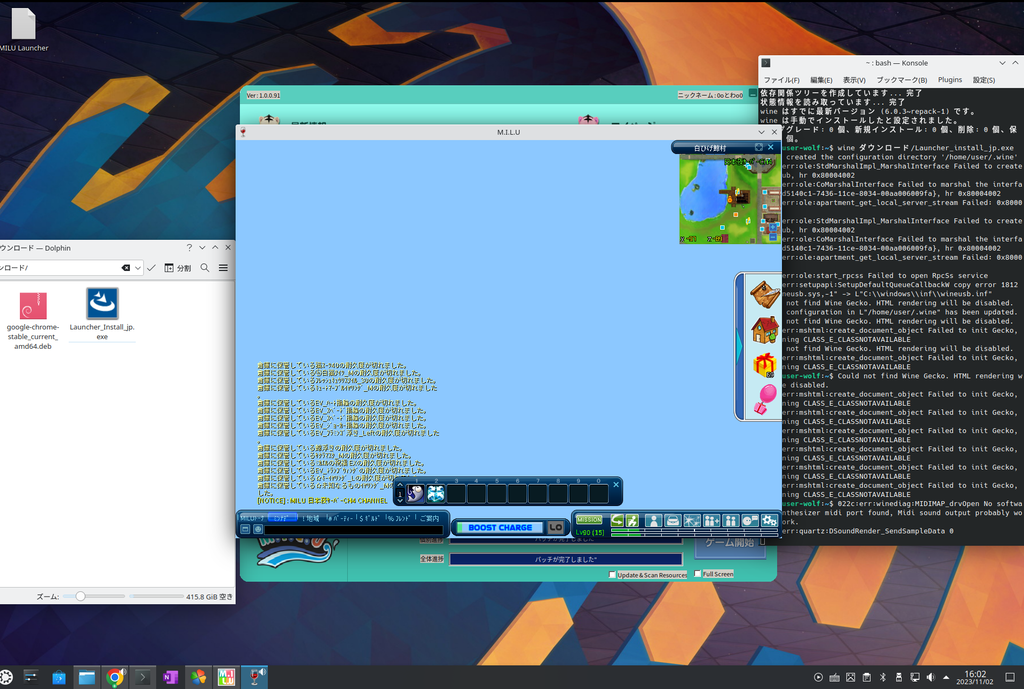The height and width of the screenshot is (689, 1024).
Task: Toggle the Full Screen checkbox
Action: coord(697,573)
